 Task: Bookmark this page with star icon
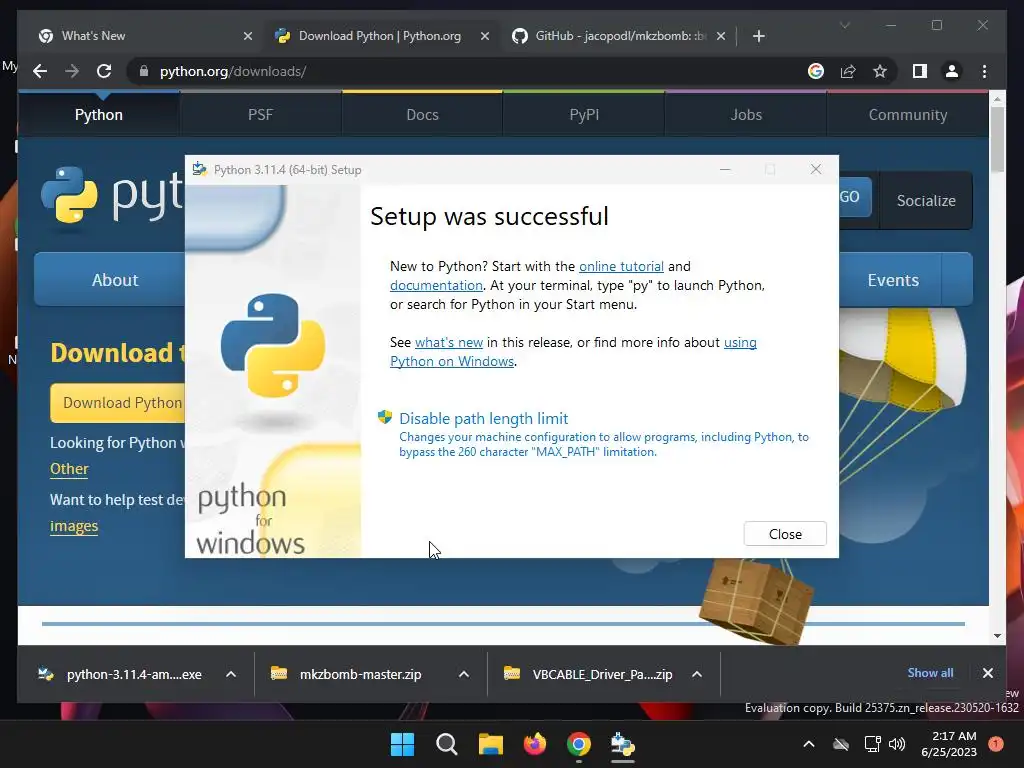pos(880,71)
